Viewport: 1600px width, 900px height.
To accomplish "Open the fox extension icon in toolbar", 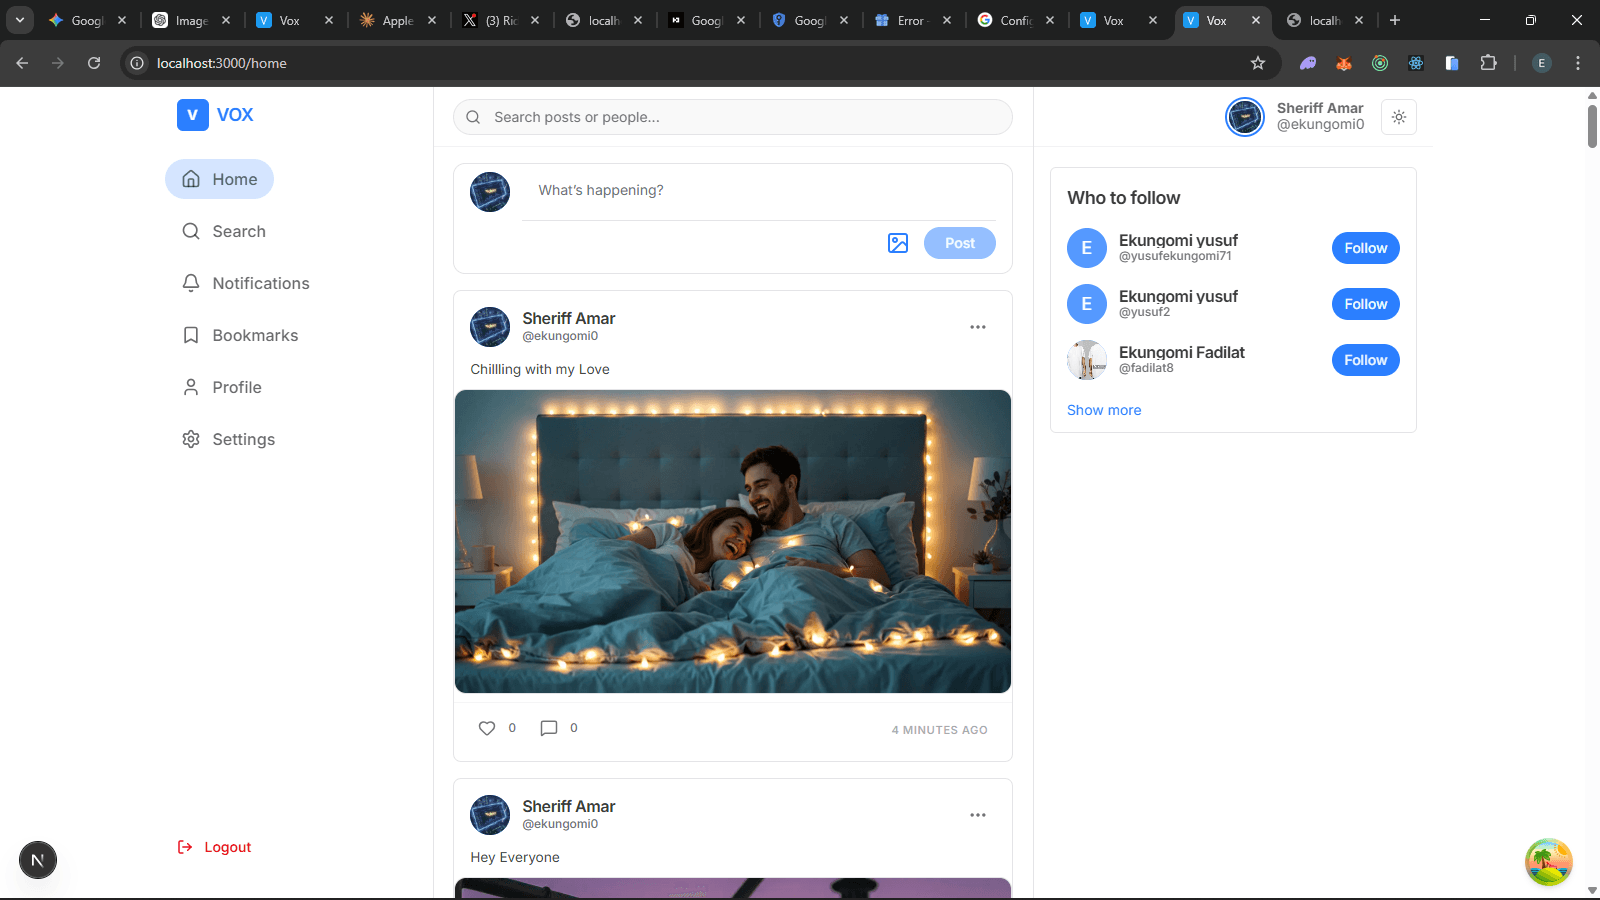I will point(1344,63).
